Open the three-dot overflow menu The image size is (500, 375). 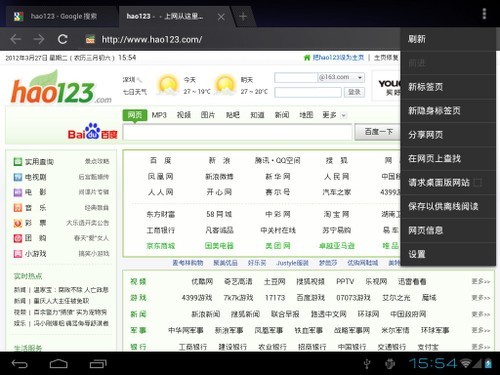pos(484,14)
